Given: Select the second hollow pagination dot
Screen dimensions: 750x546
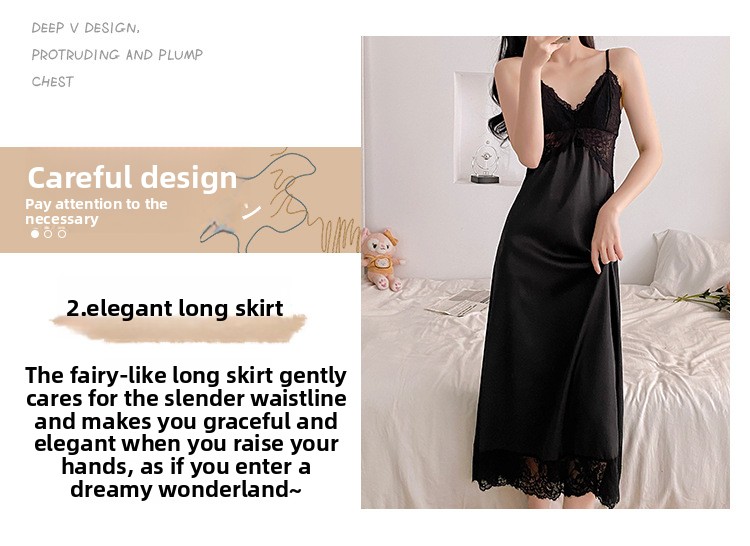Looking at the screenshot, I should pos(48,234).
